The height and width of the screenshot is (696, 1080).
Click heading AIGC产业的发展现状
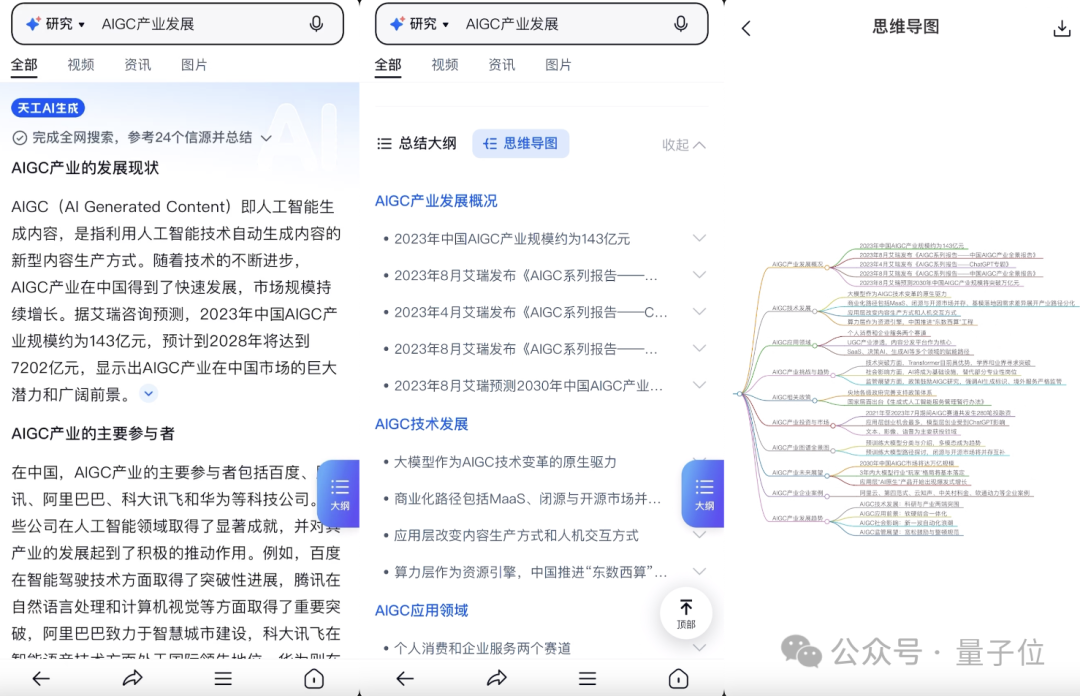(x=85, y=168)
